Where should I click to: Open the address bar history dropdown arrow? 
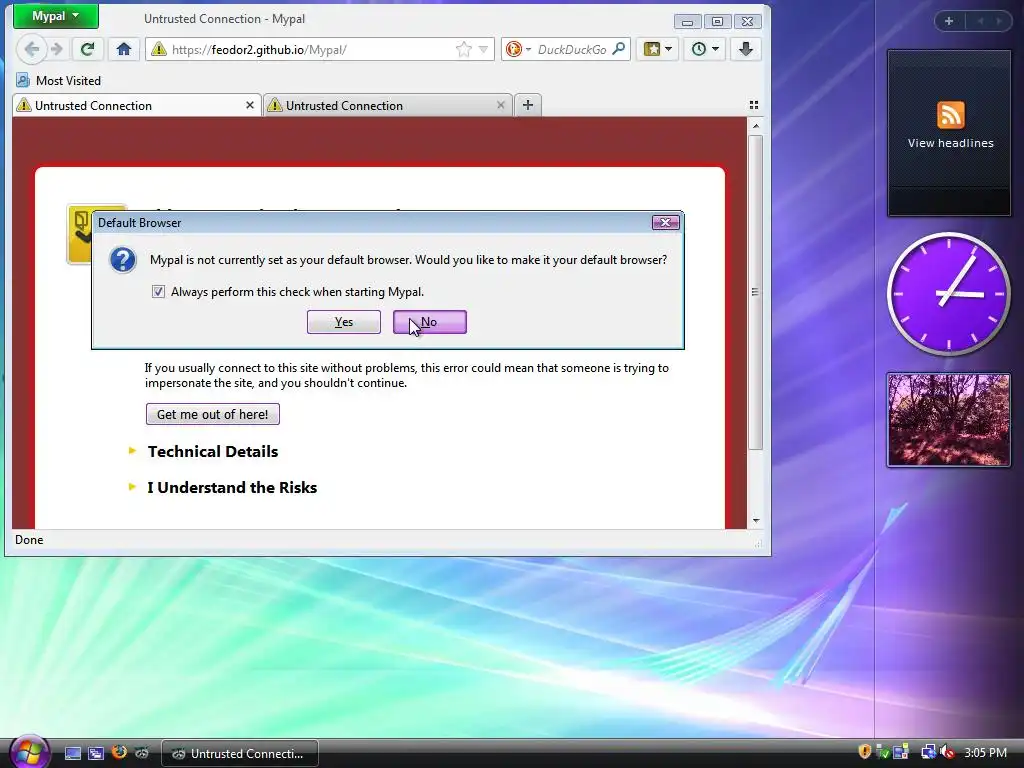483,50
